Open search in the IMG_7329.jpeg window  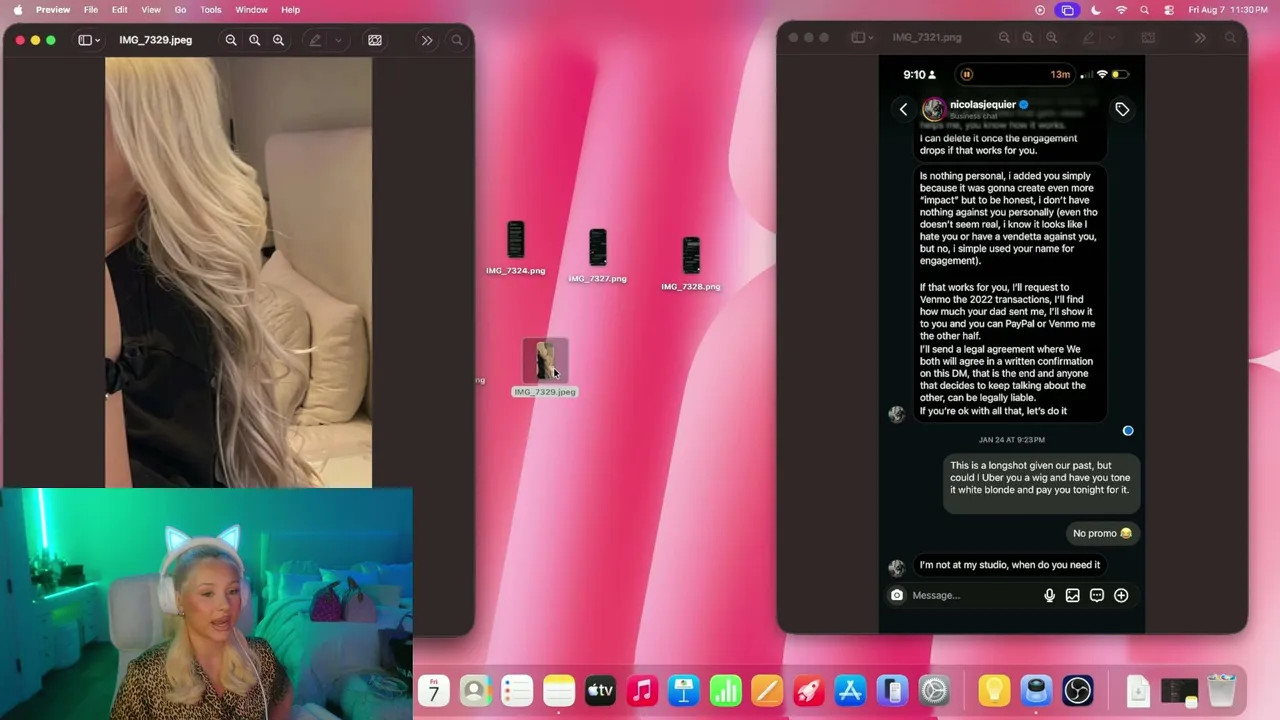(457, 40)
